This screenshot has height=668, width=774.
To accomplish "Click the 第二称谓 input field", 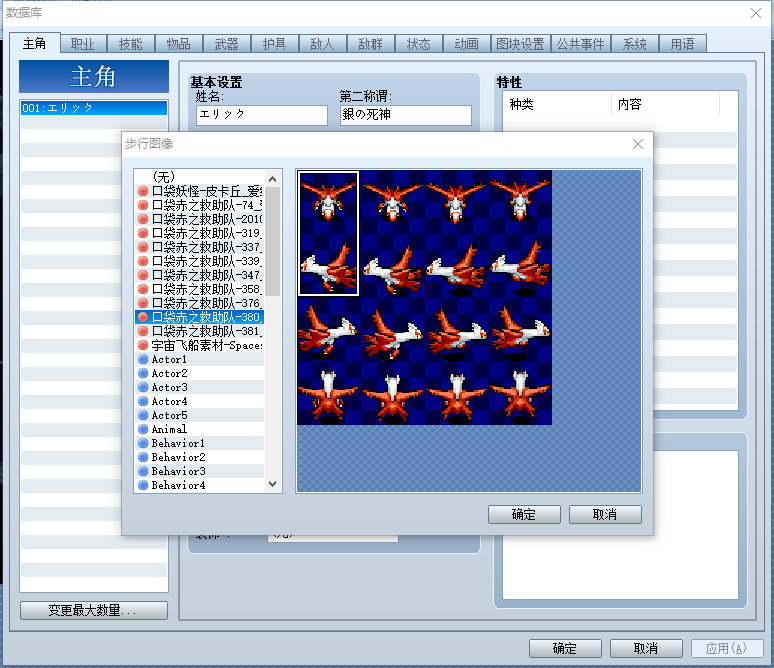I will 406,115.
